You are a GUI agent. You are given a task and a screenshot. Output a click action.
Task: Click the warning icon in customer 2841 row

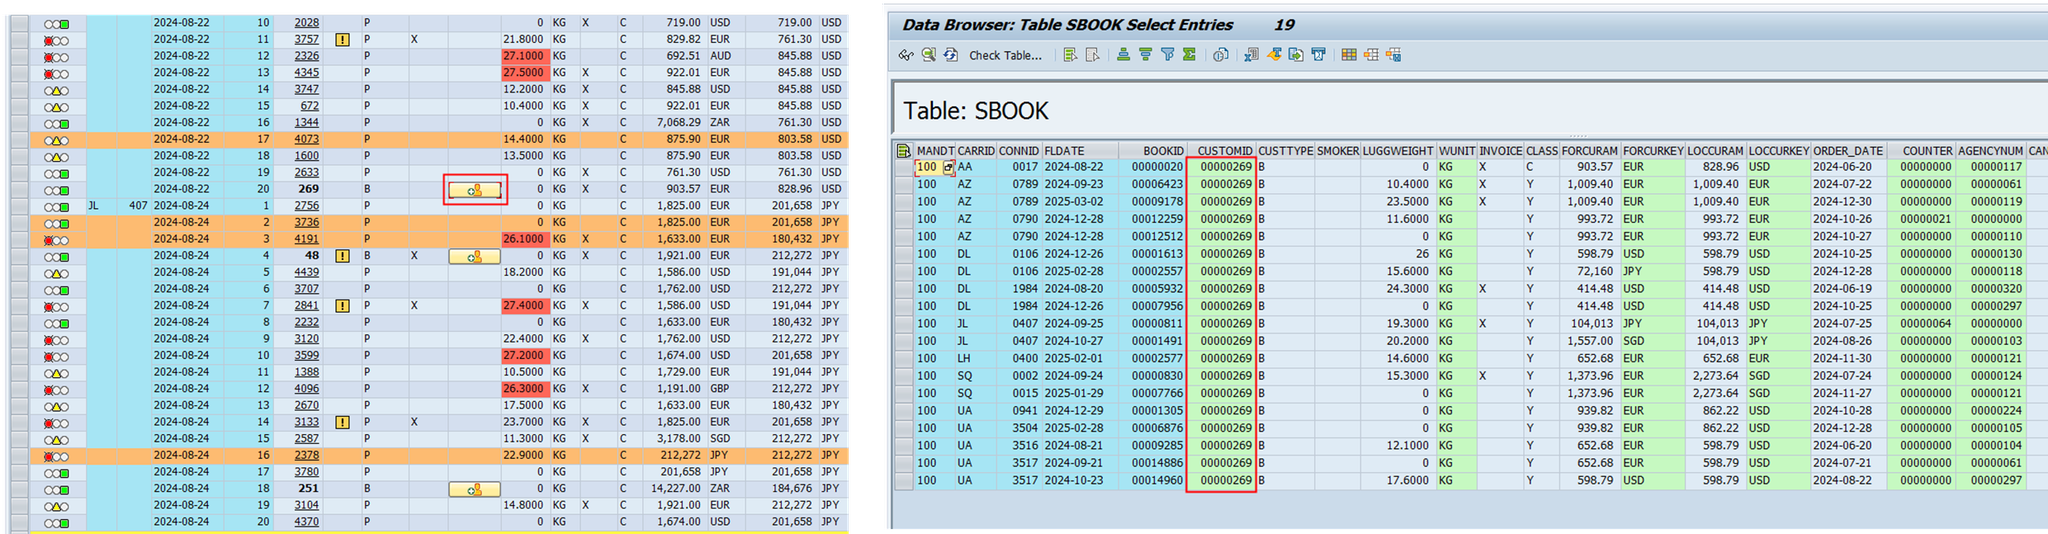(x=343, y=306)
